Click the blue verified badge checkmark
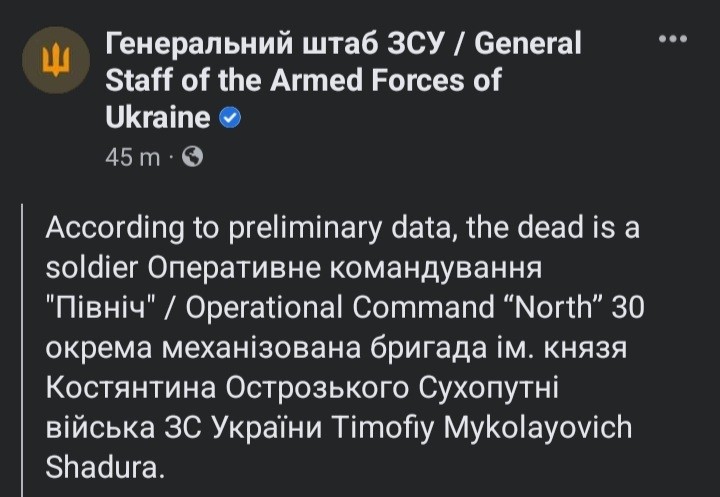Screen dimensions: 720x497 pyautogui.click(x=230, y=118)
